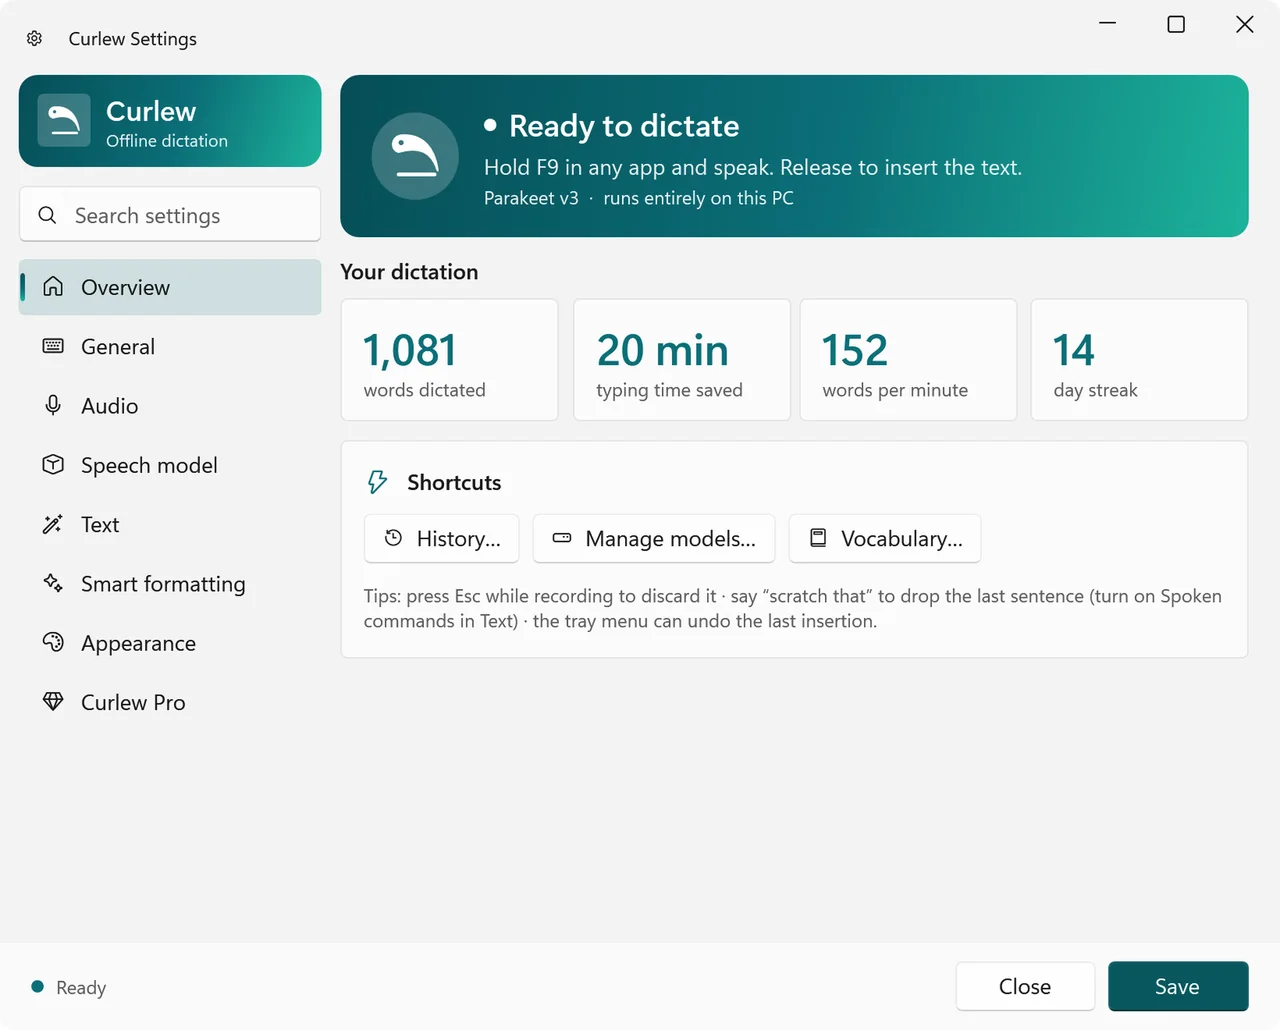The width and height of the screenshot is (1280, 1030).
Task: Open Audio settings
Action: [x=170, y=405]
